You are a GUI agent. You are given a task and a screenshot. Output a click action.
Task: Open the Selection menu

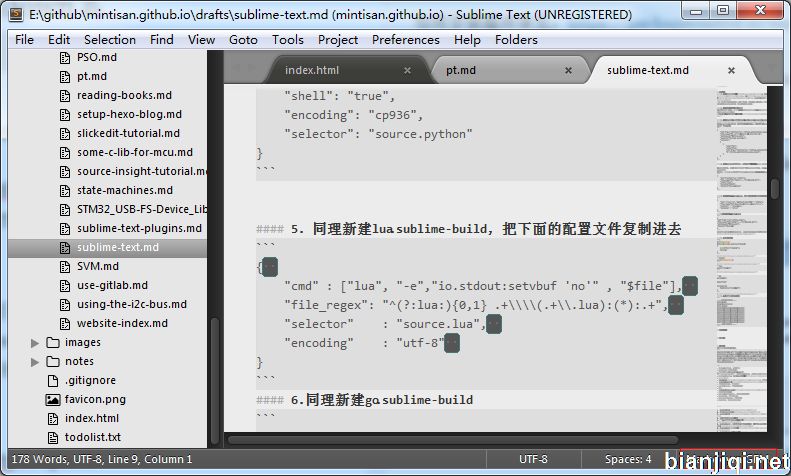[x=110, y=39]
